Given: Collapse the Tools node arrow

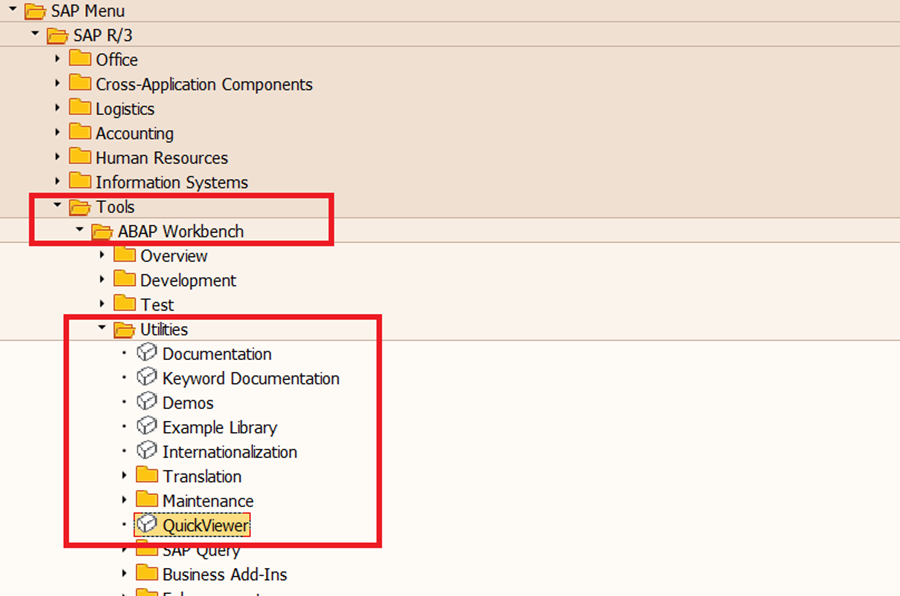Looking at the screenshot, I should click(57, 205).
